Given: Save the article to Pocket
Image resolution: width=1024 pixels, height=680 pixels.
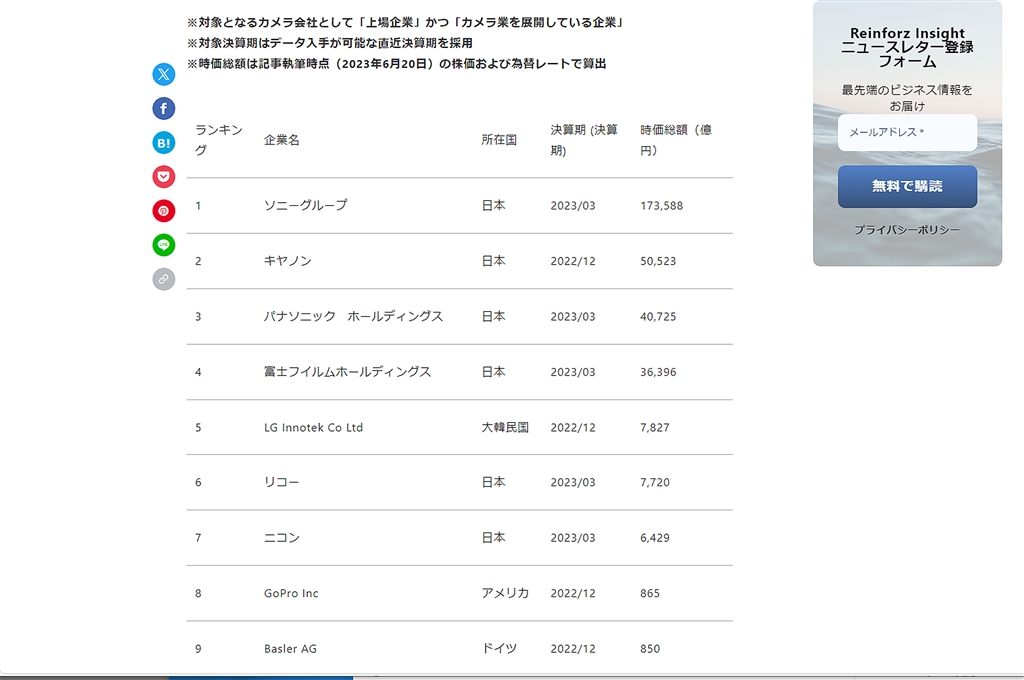Looking at the screenshot, I should pos(163,176).
